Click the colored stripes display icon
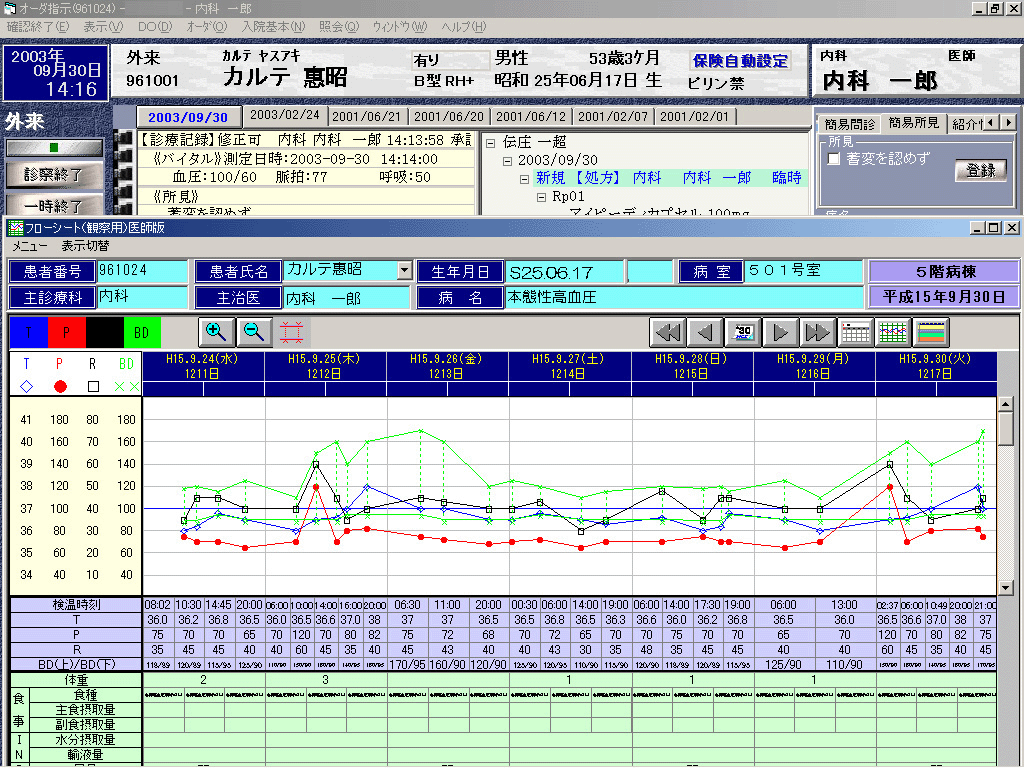Viewport: 1024px width, 768px height. point(931,332)
